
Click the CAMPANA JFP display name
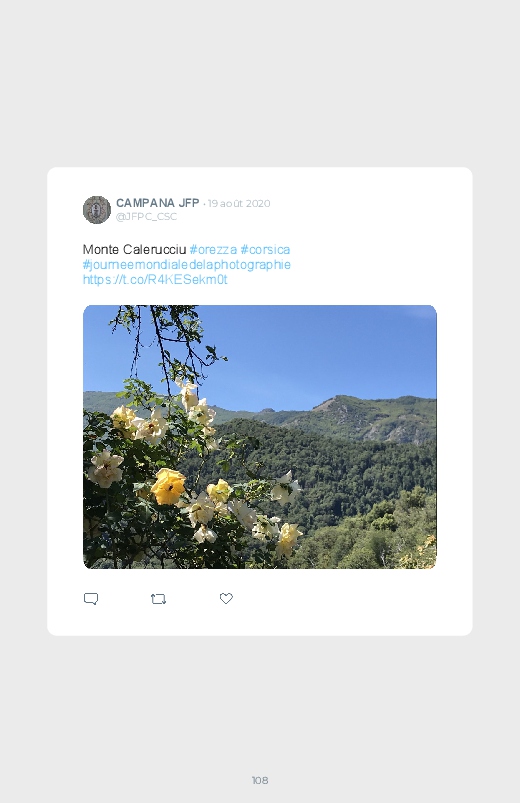tap(157, 203)
